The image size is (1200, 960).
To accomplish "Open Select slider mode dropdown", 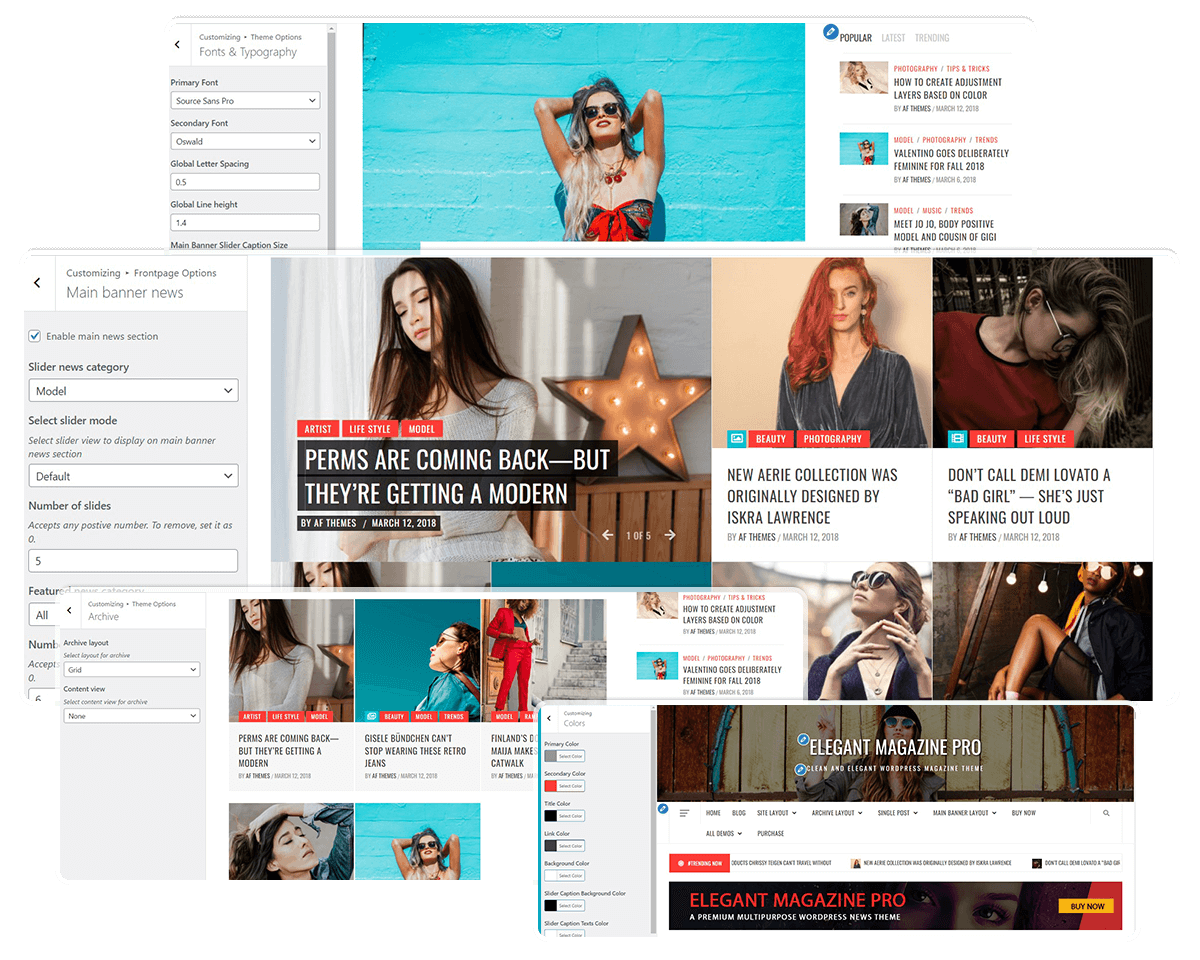I will [x=133, y=476].
